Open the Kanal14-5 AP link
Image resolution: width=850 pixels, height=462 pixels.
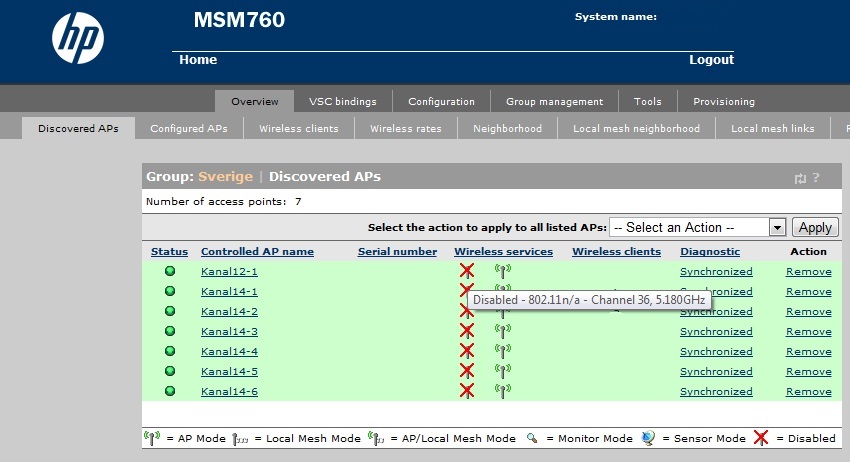229,371
